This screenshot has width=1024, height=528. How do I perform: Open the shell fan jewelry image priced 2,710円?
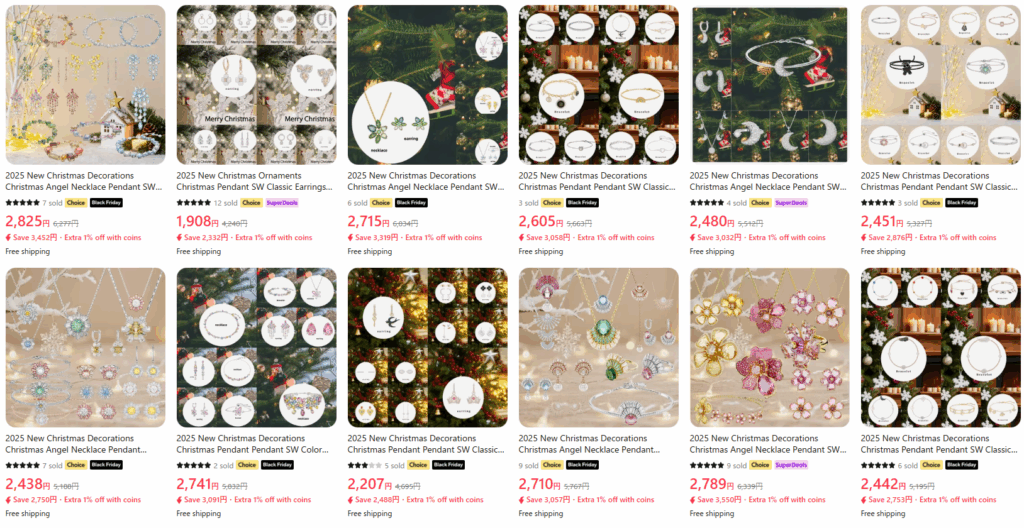pyautogui.click(x=599, y=348)
